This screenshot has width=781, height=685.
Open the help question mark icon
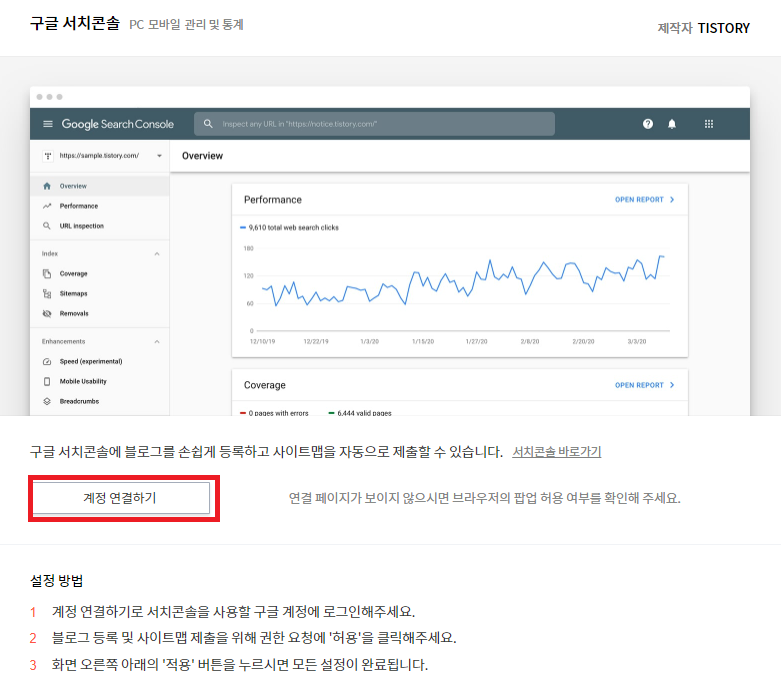pyautogui.click(x=648, y=124)
